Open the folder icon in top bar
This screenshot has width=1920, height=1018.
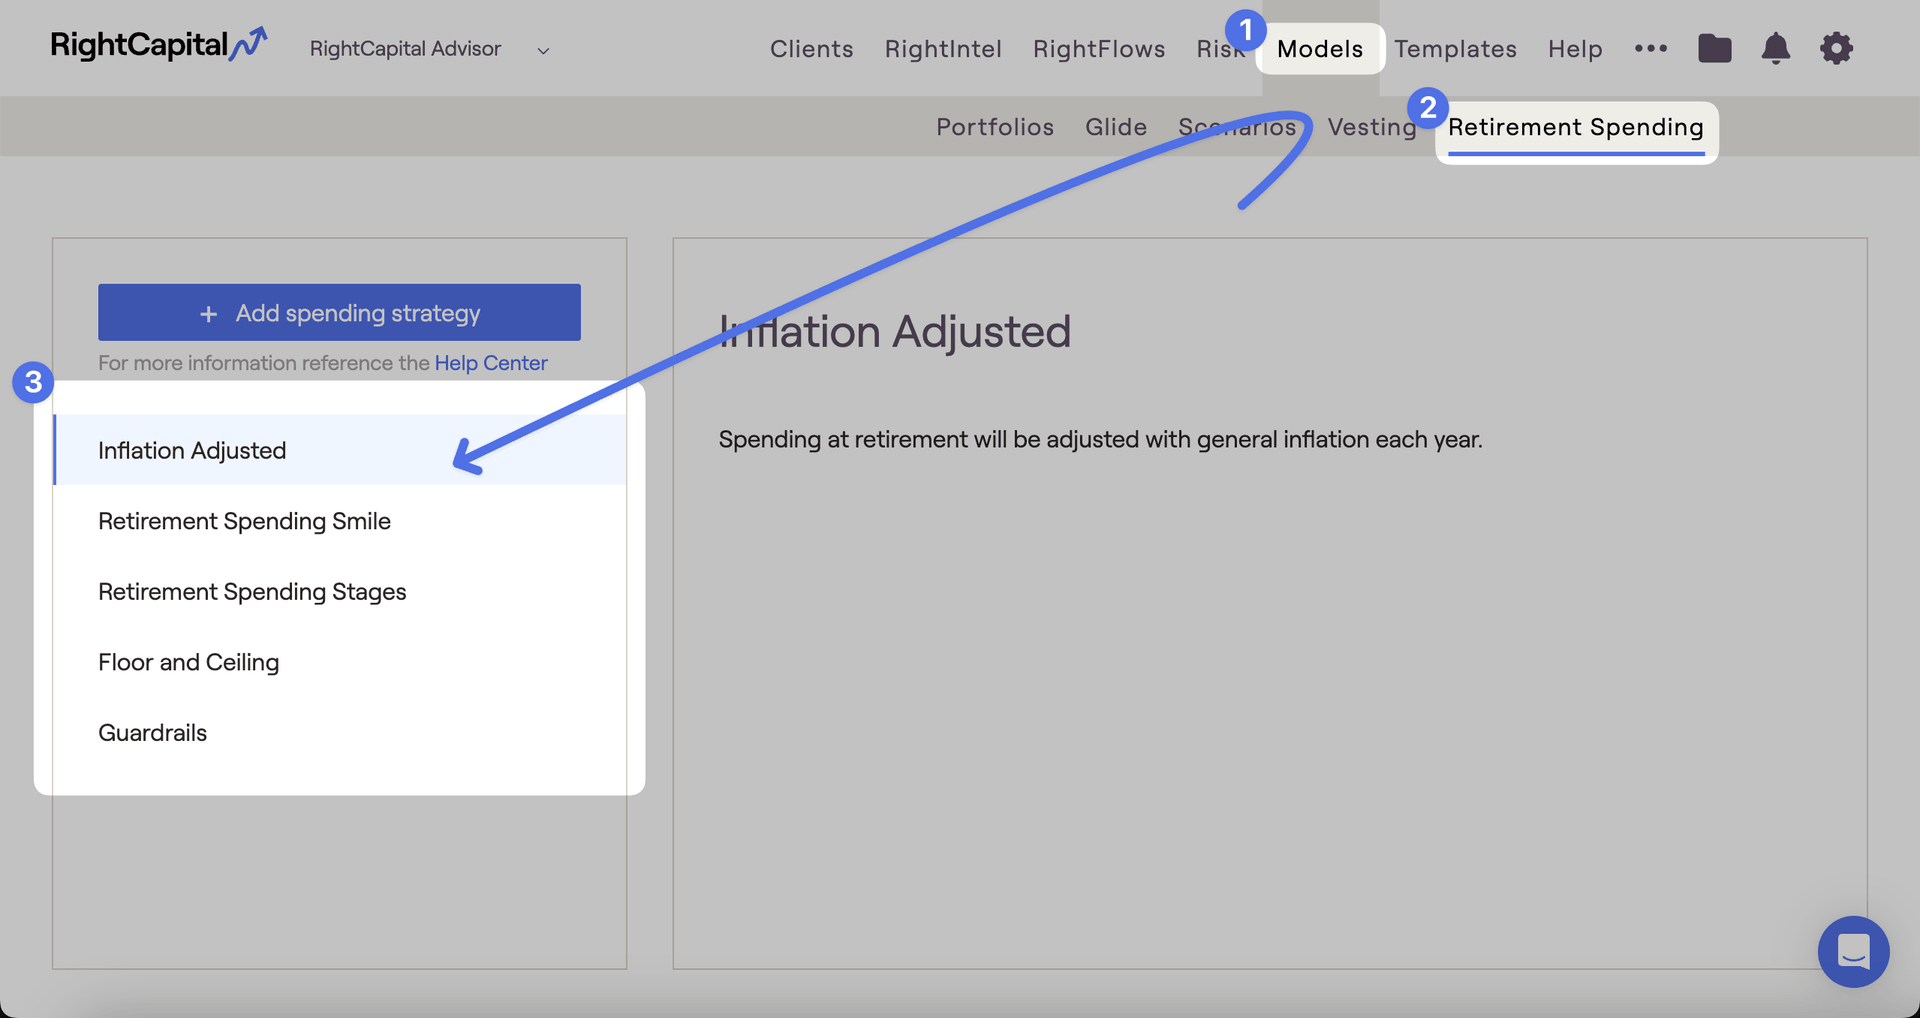pyautogui.click(x=1714, y=48)
